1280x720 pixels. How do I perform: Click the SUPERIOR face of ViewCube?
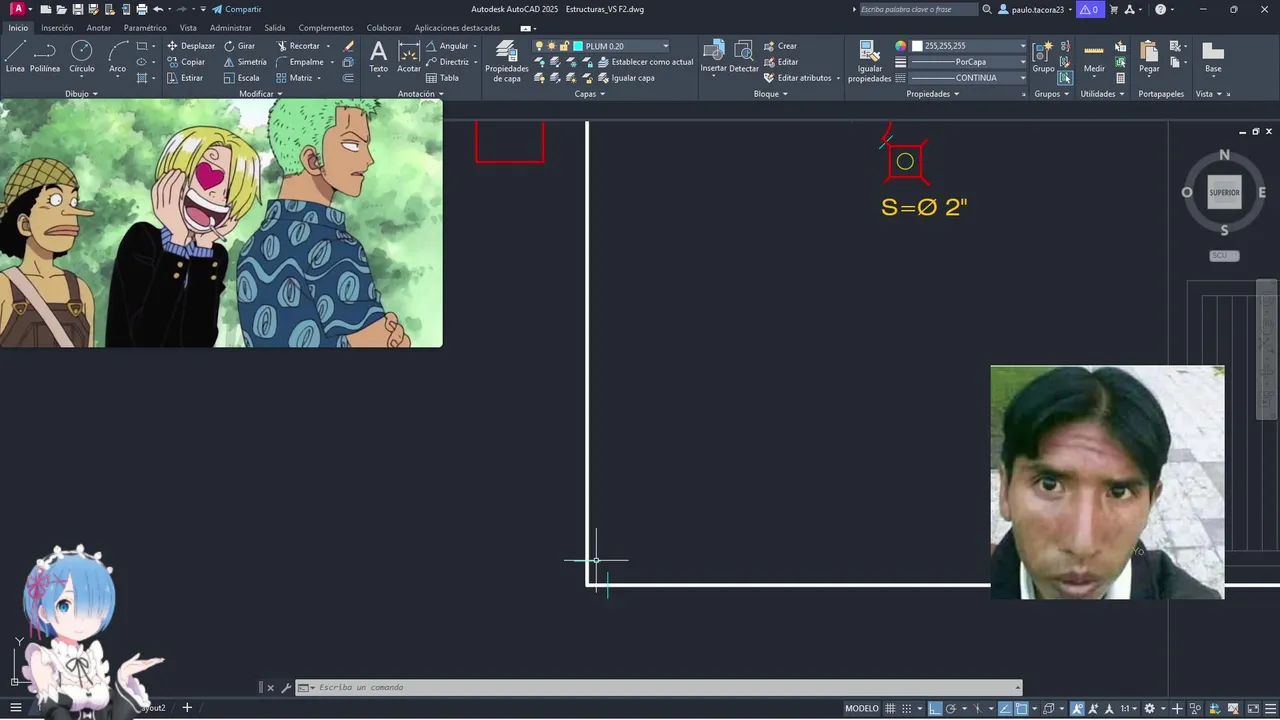click(1224, 192)
